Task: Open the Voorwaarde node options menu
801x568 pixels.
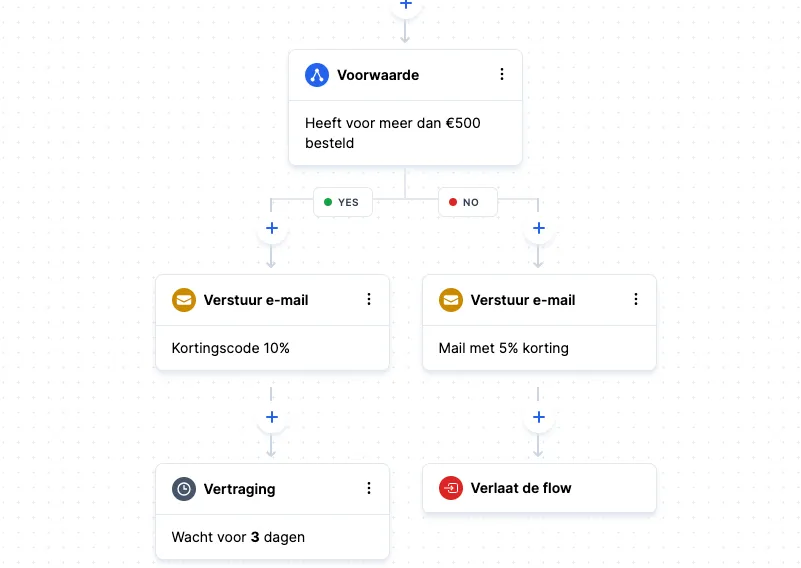Action: pyautogui.click(x=502, y=75)
